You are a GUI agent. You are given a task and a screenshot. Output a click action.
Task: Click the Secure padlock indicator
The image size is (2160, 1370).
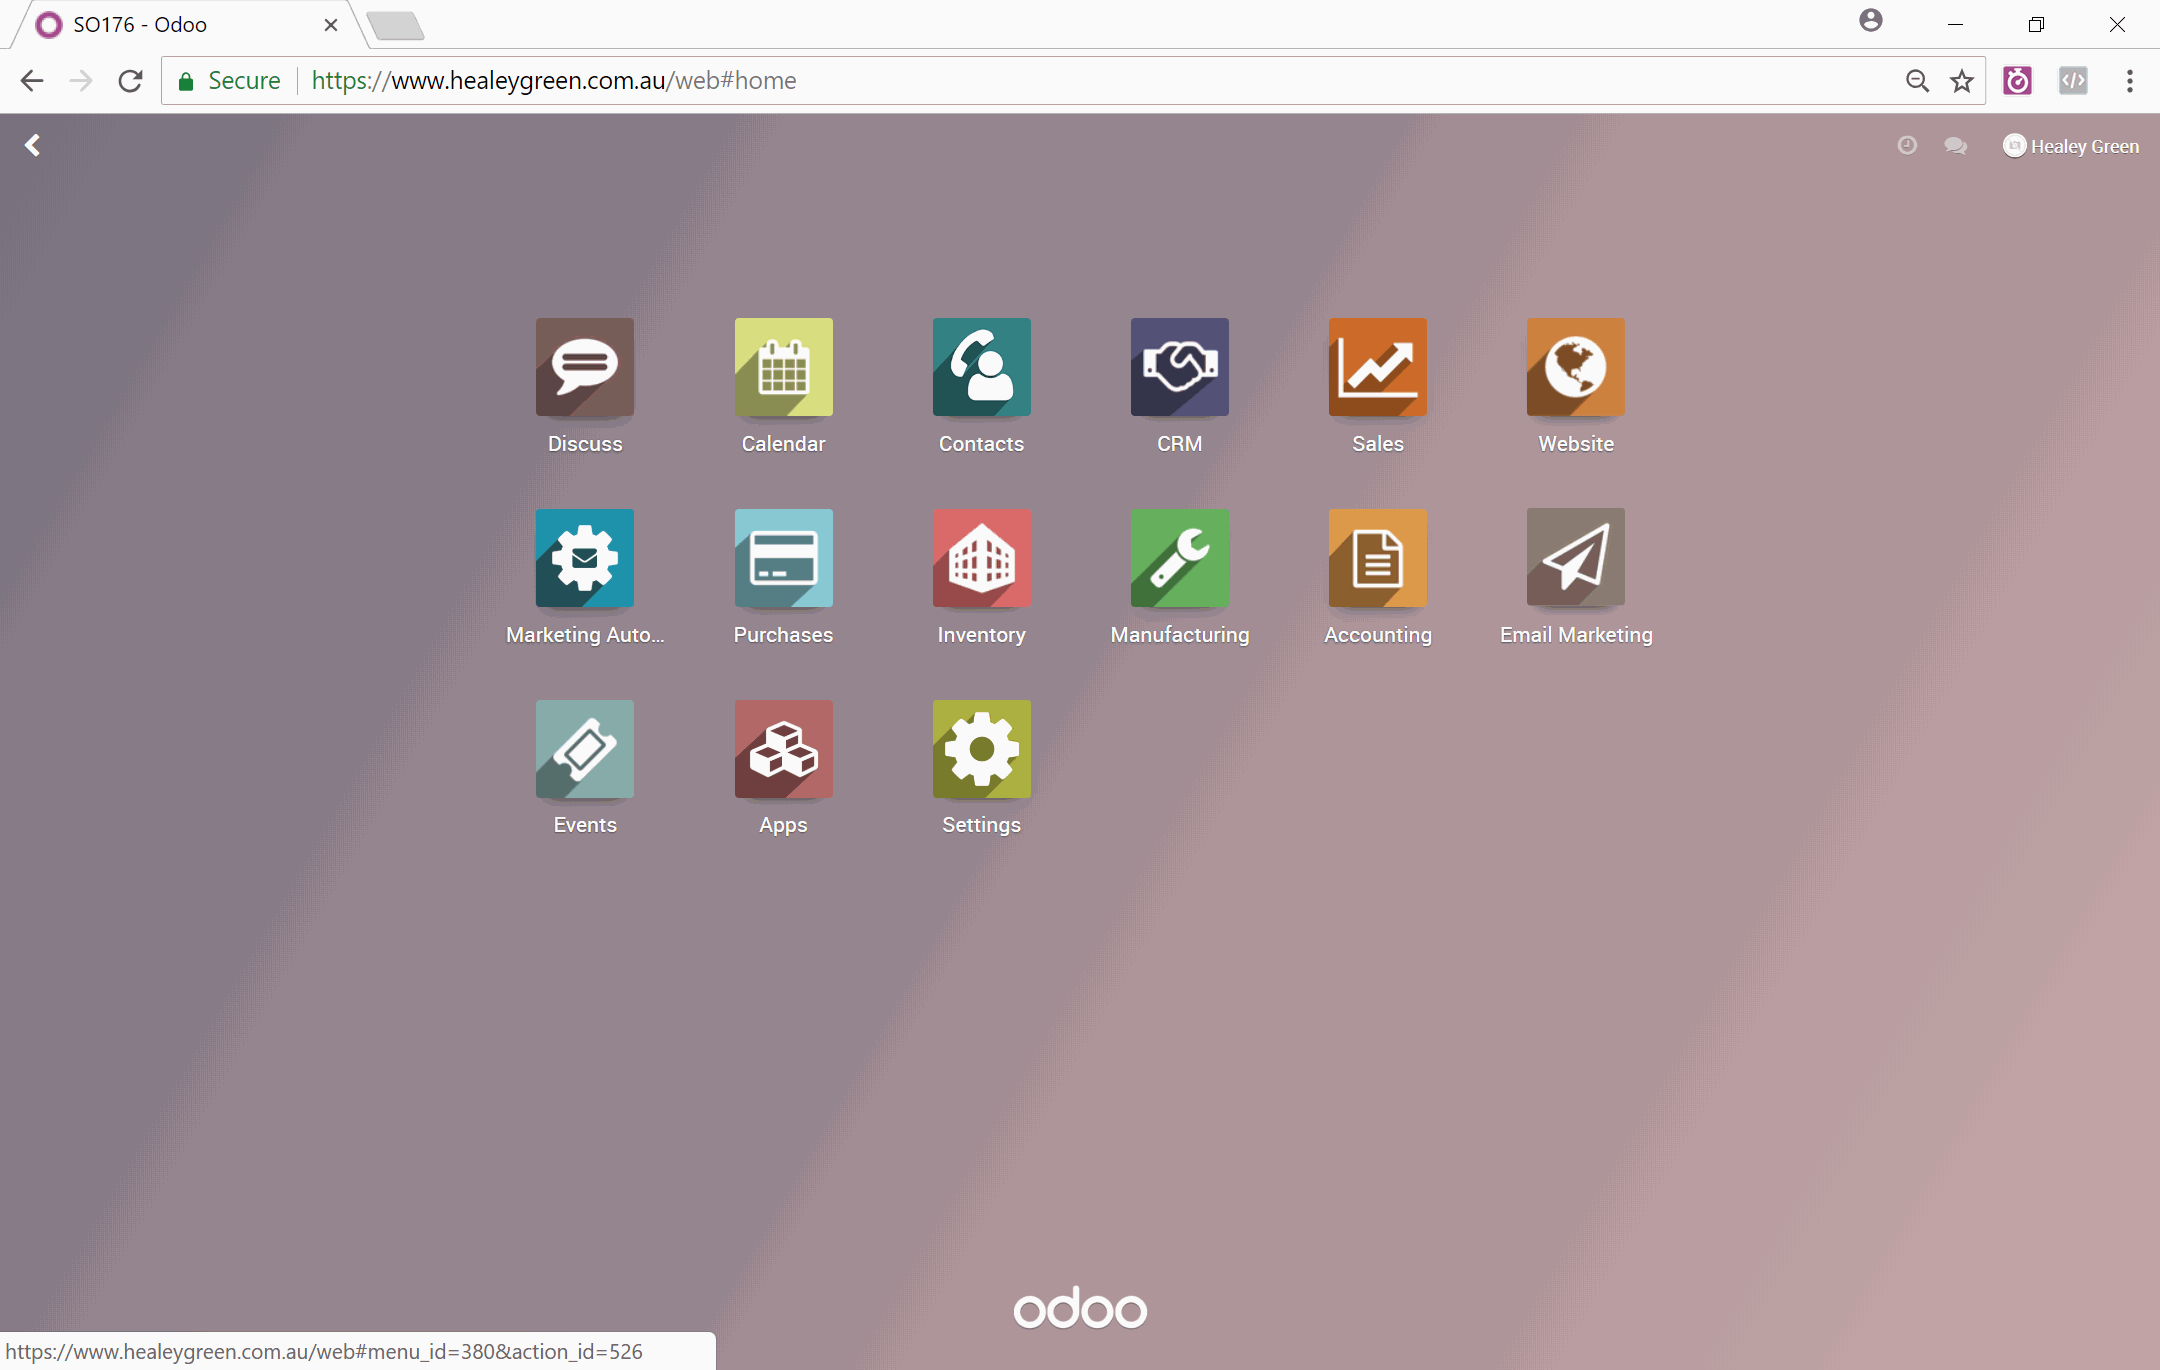click(229, 81)
